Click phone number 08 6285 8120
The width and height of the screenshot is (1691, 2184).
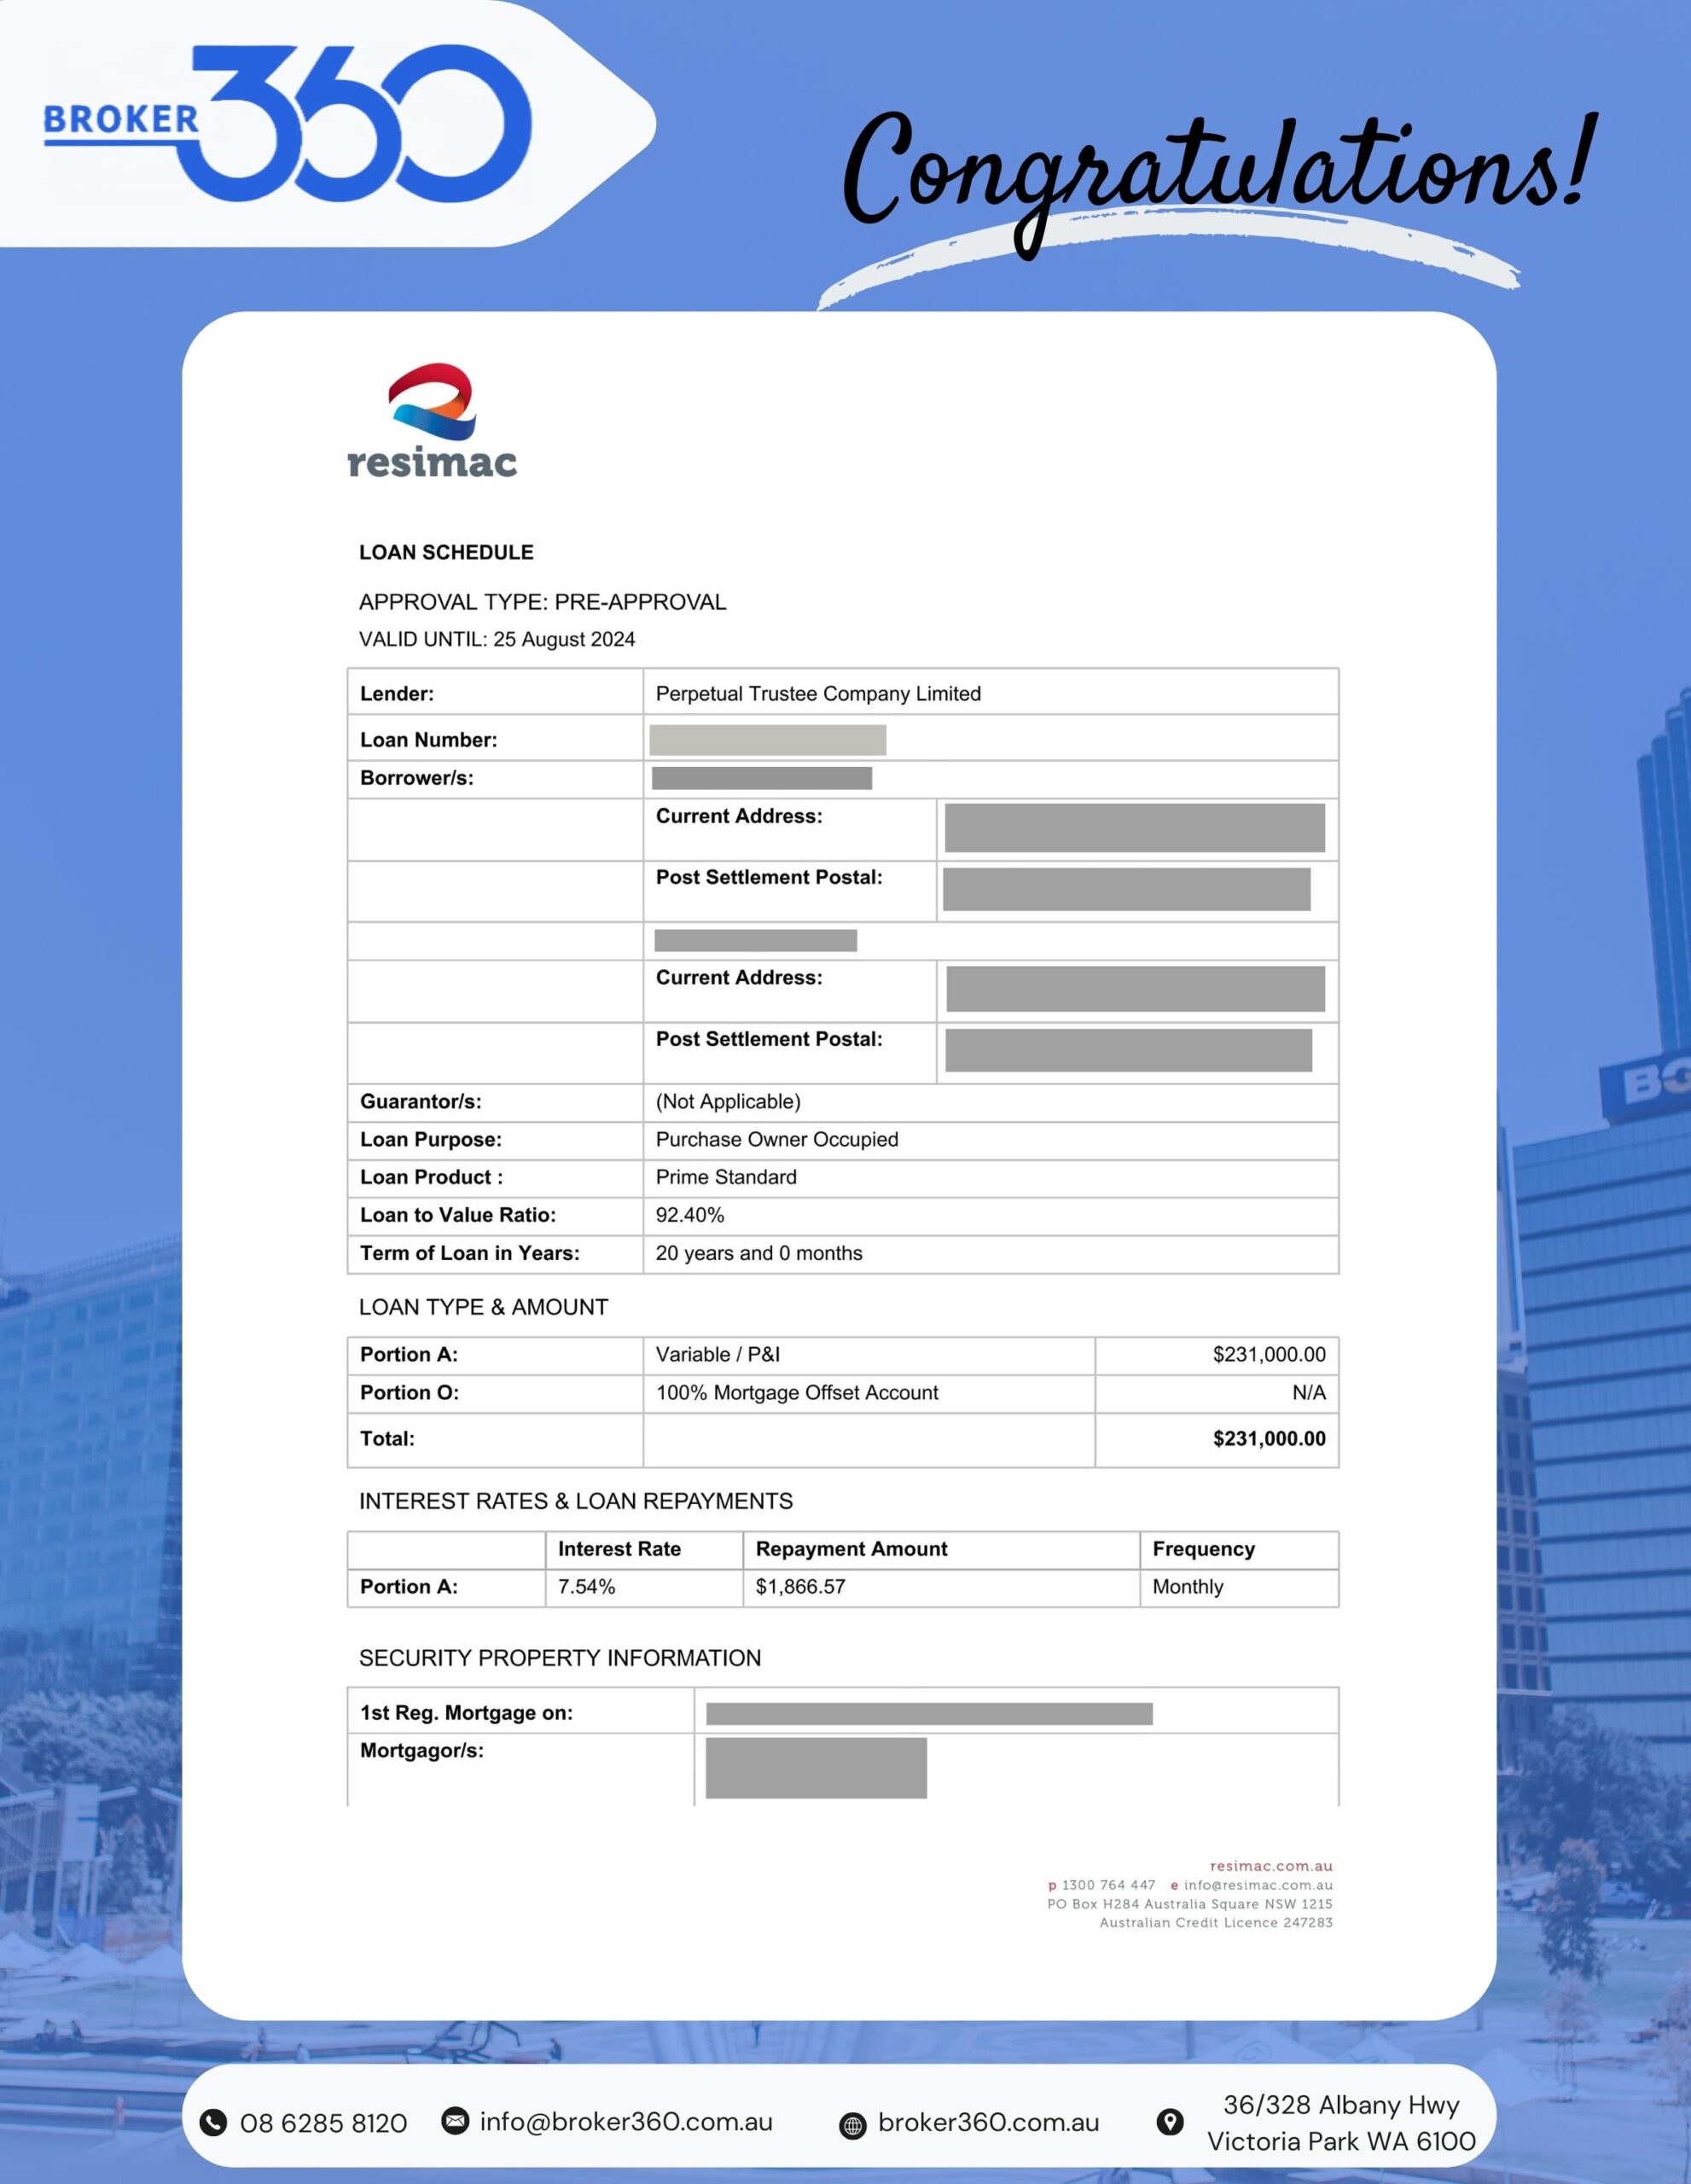[x=323, y=2123]
